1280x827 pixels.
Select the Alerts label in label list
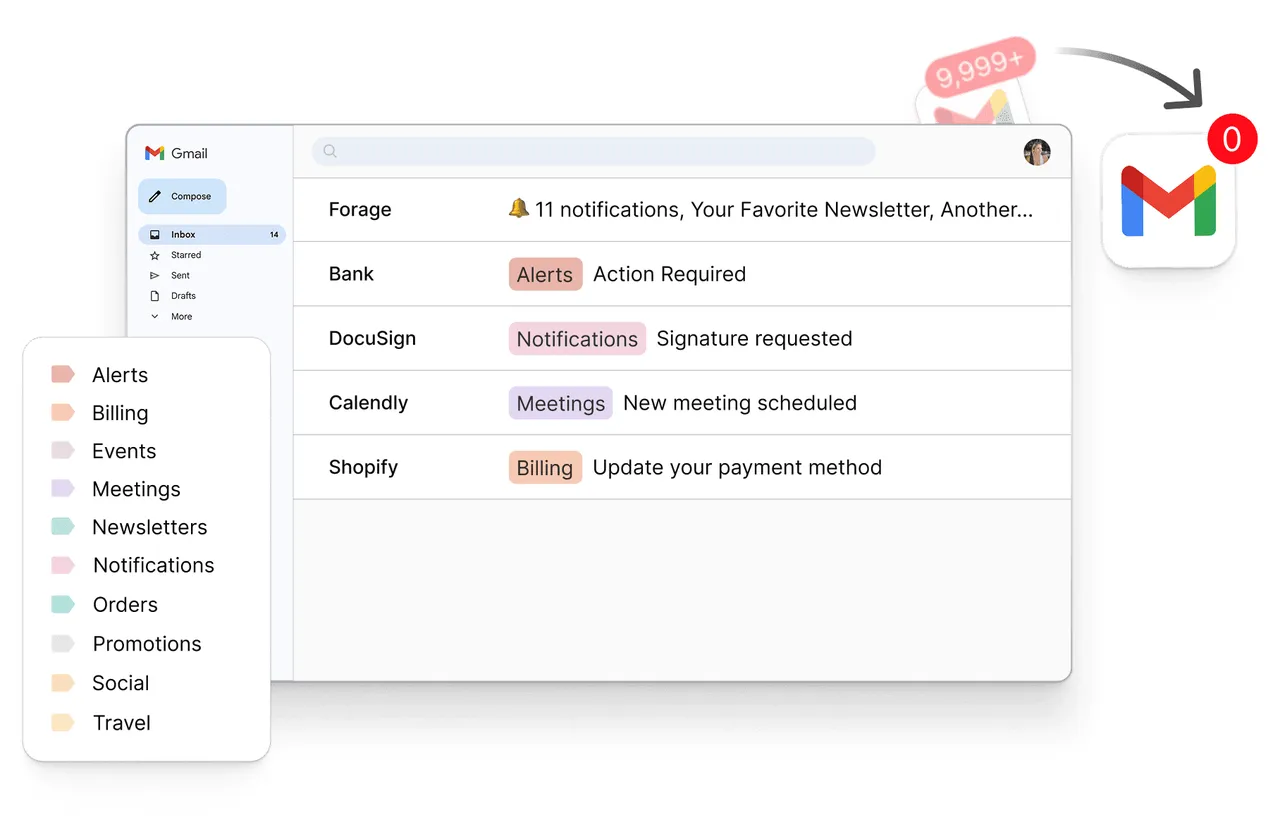[100, 375]
